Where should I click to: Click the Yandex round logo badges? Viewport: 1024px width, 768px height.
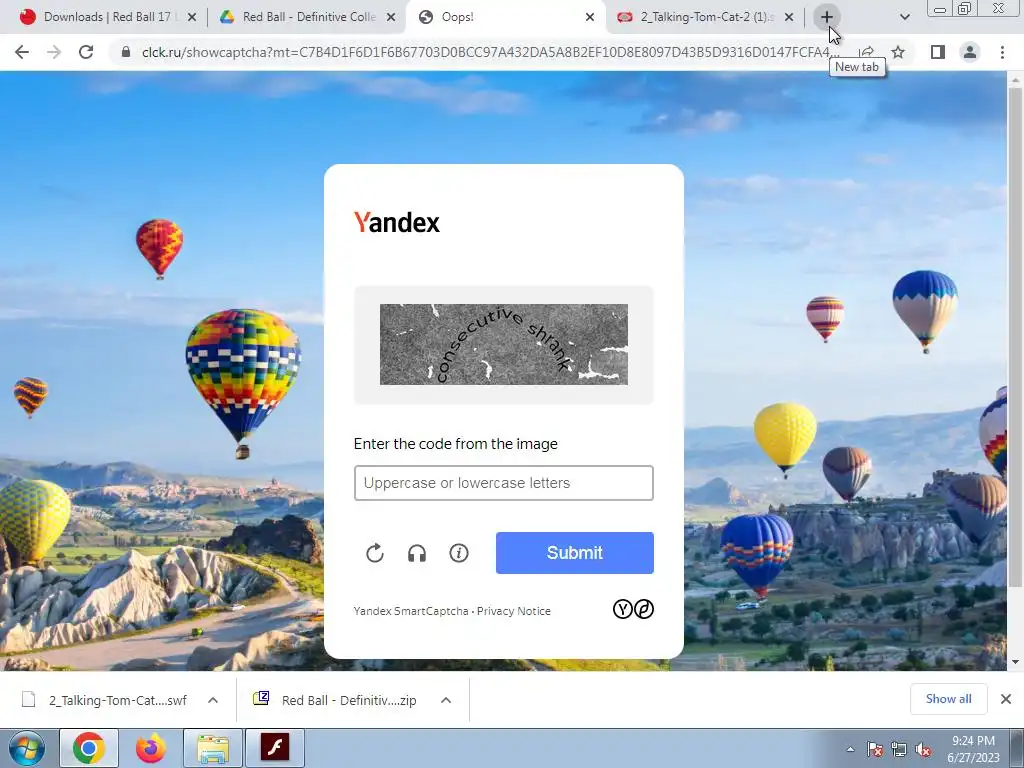tap(633, 609)
